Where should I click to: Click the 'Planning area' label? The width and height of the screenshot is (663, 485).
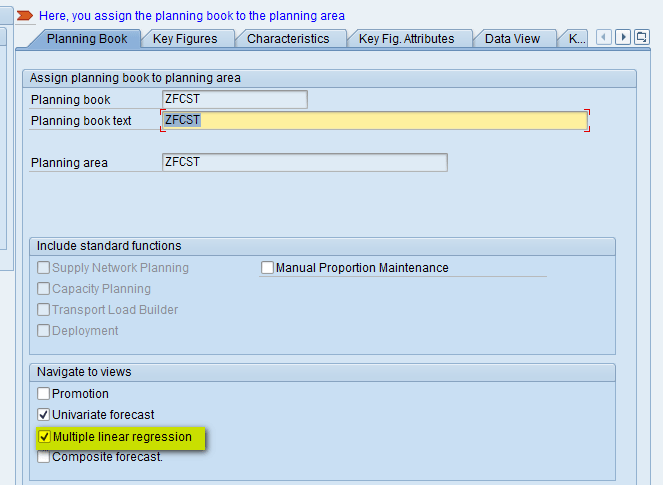click(69, 163)
